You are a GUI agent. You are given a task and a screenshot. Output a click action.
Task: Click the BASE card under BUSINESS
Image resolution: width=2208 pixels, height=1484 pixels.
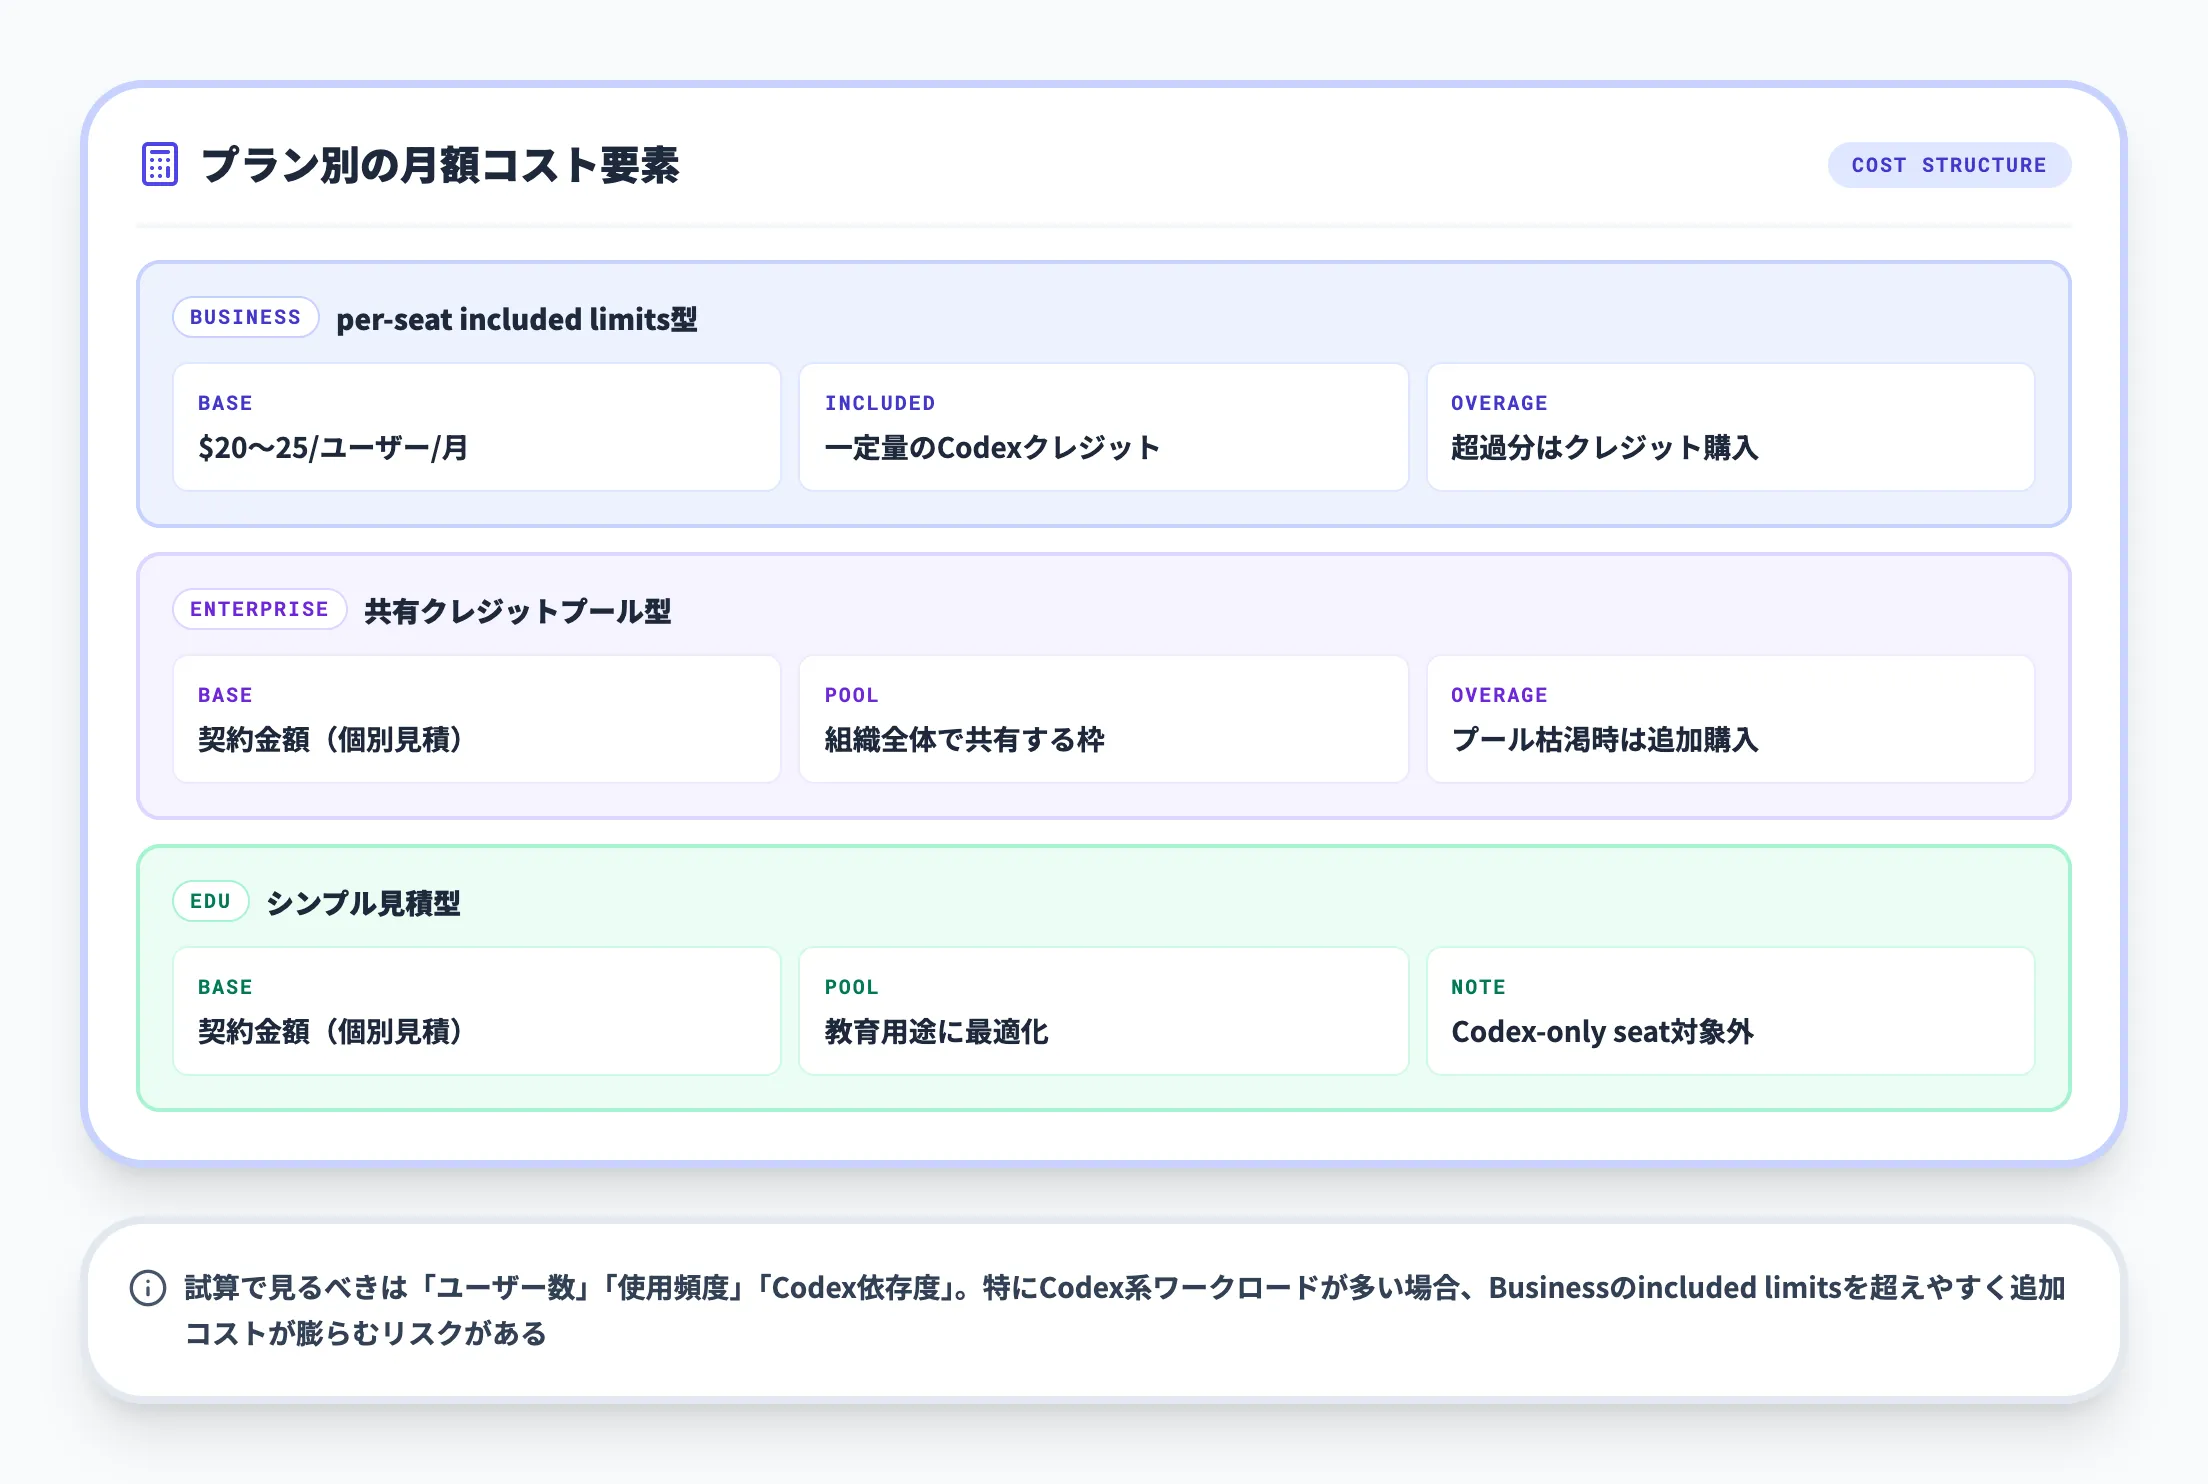pos(477,427)
